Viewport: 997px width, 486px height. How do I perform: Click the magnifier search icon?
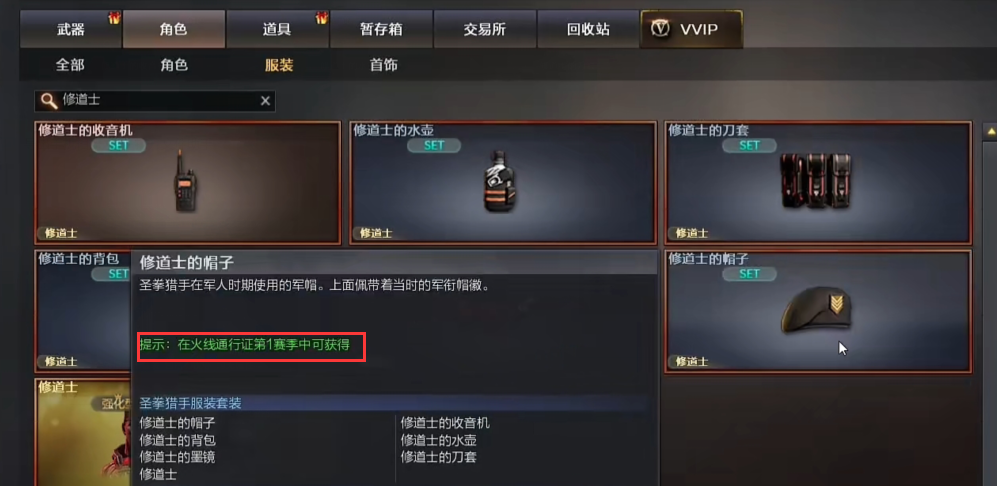click(x=48, y=101)
